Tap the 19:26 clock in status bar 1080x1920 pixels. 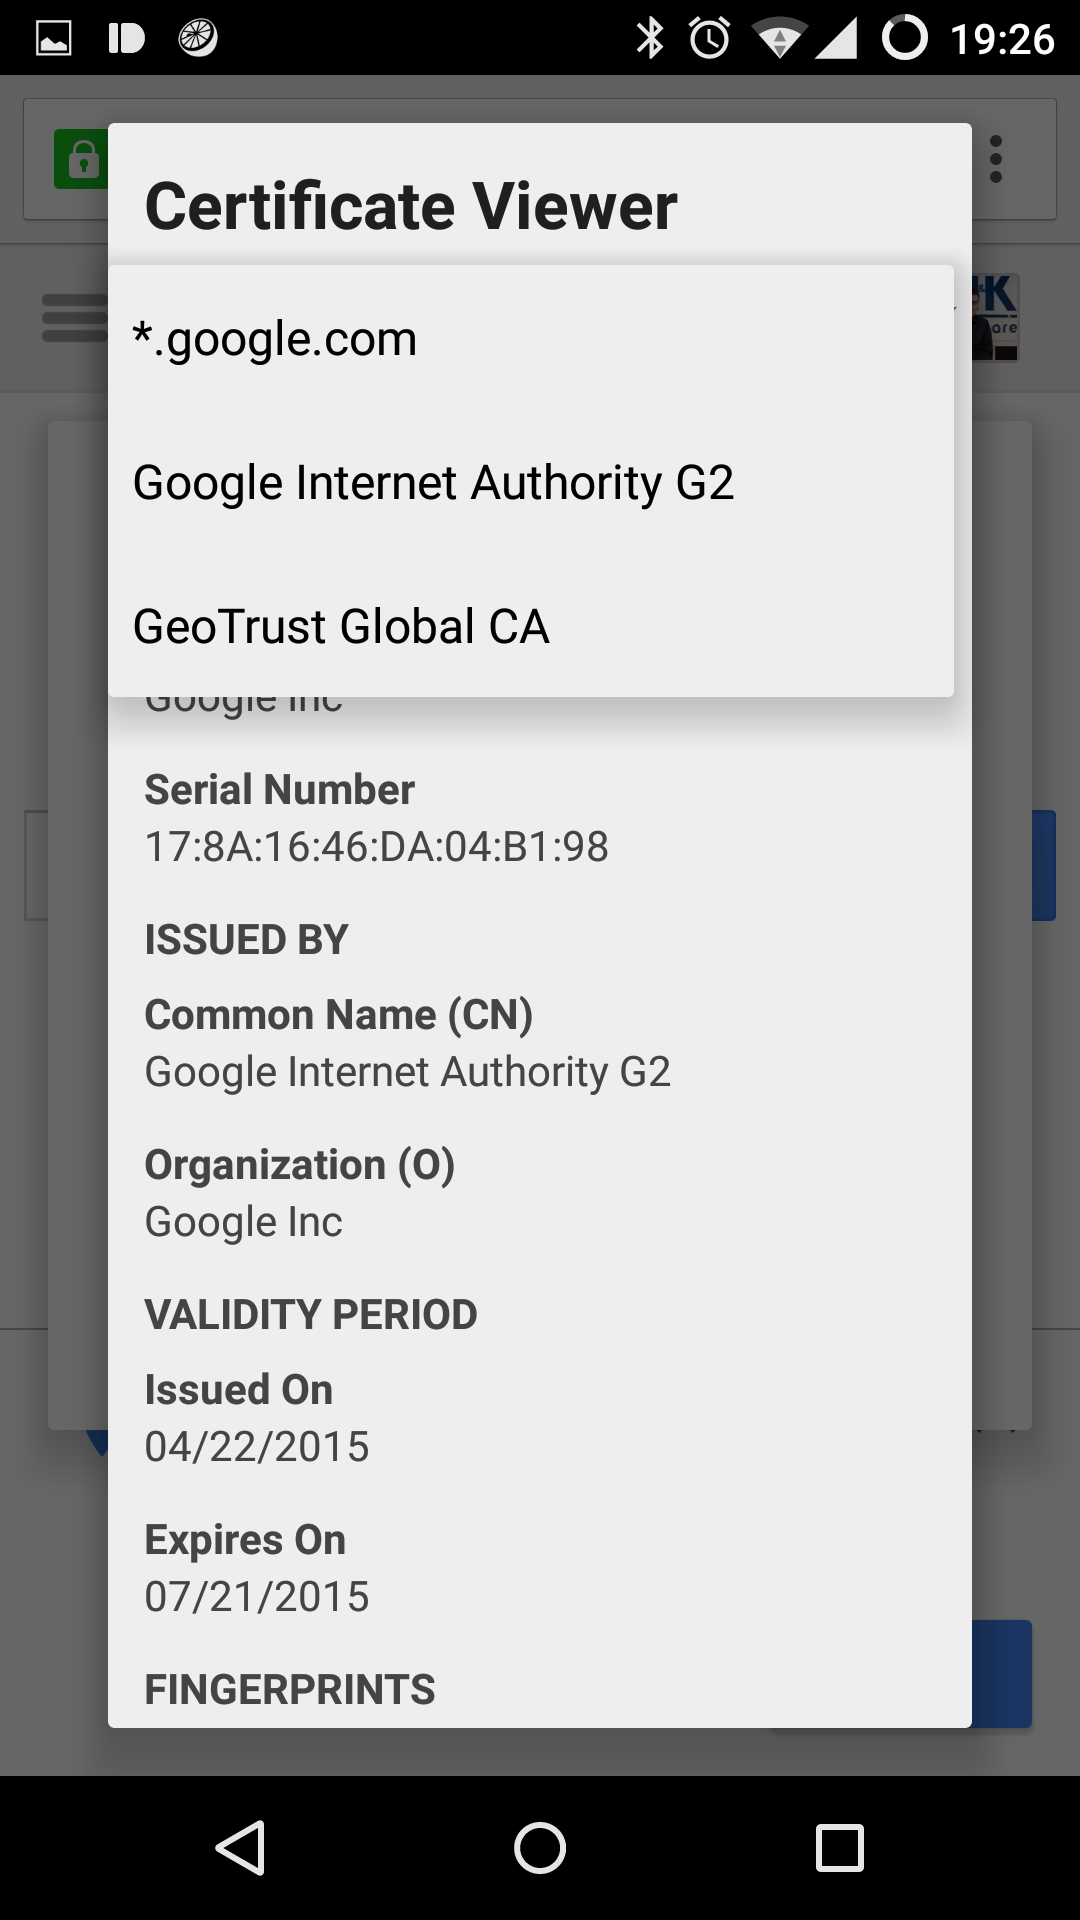[1002, 39]
